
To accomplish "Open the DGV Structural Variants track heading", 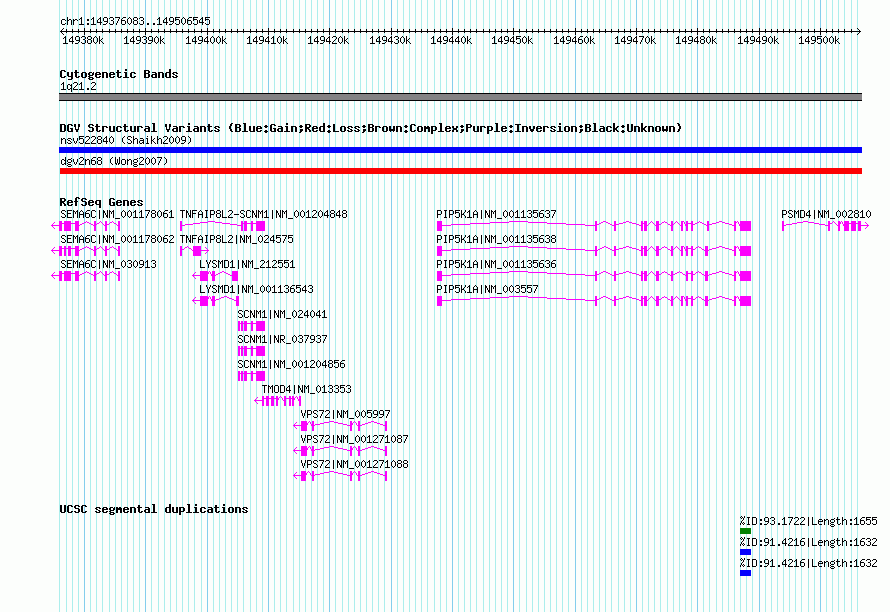I will pos(370,128).
